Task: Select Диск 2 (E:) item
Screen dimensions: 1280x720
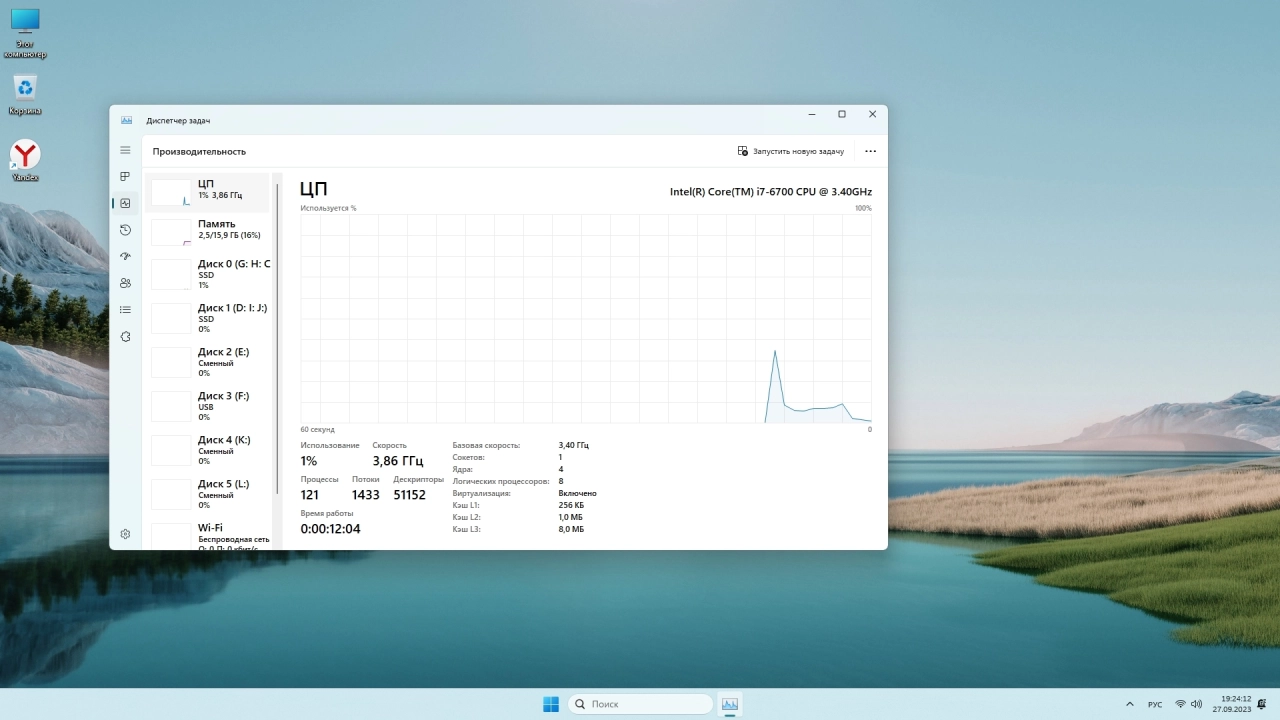Action: pyautogui.click(x=208, y=362)
